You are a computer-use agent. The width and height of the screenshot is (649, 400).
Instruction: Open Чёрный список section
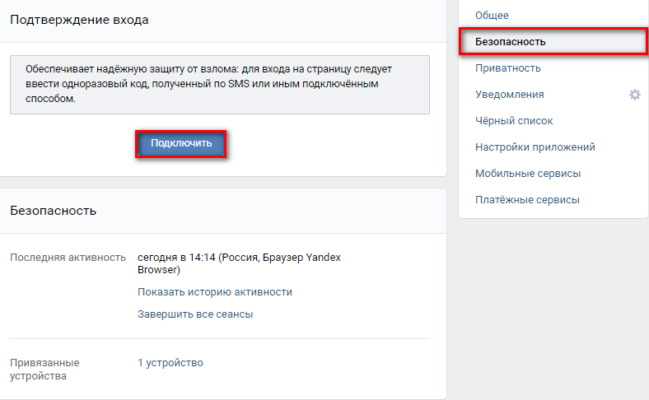[x=514, y=121]
